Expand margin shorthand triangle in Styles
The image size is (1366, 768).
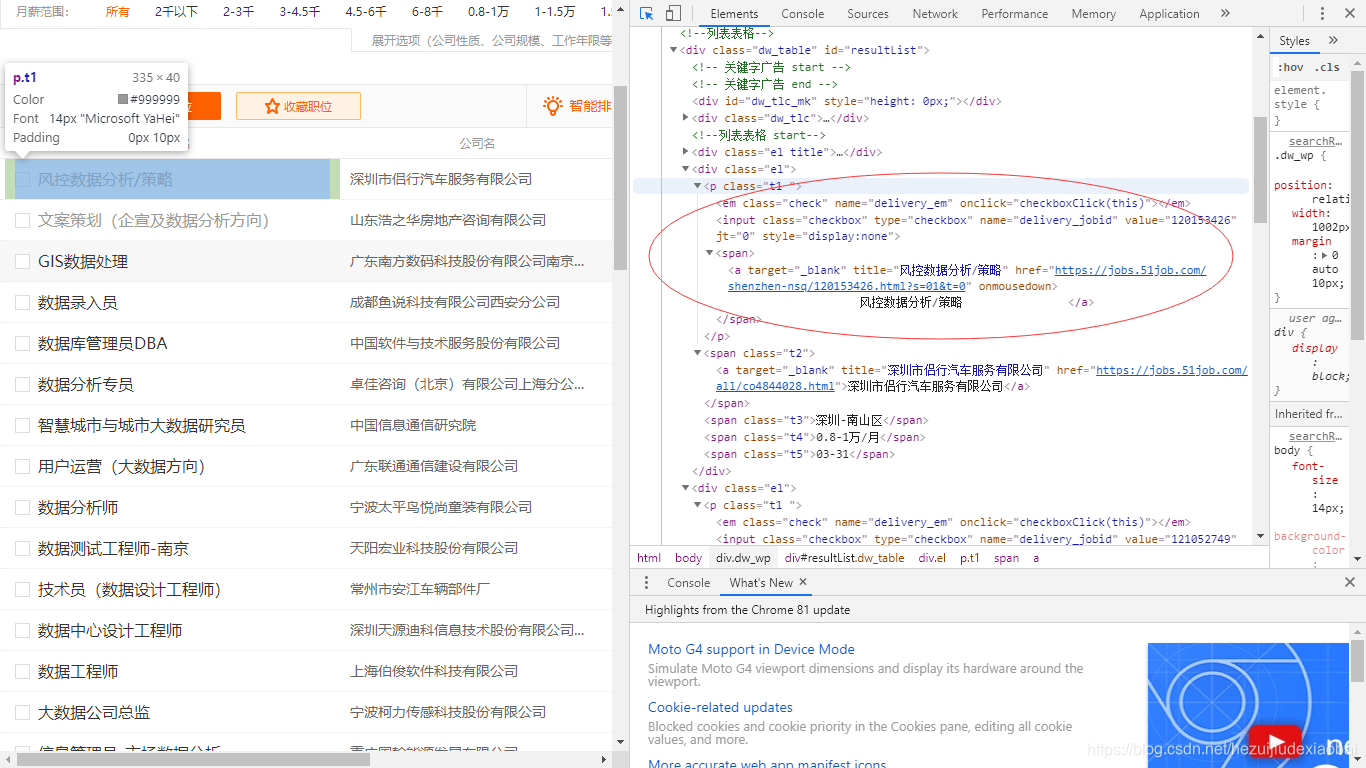tap(1323, 255)
